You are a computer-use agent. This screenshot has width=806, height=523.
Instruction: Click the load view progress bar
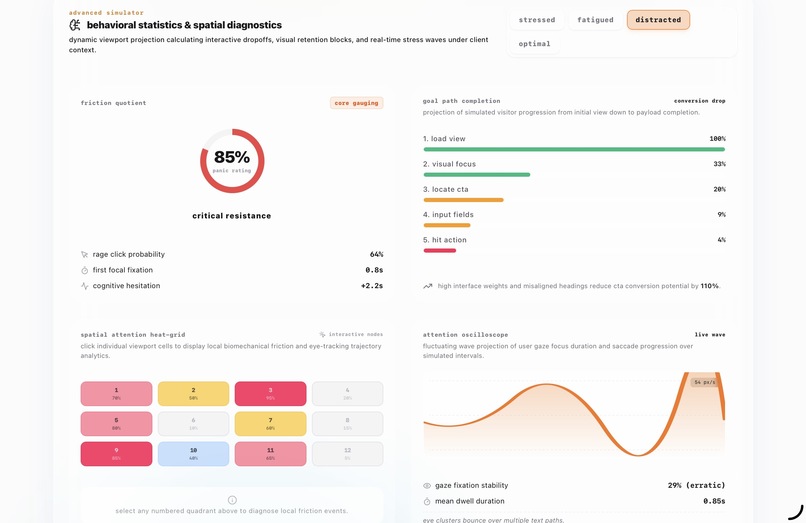574,149
